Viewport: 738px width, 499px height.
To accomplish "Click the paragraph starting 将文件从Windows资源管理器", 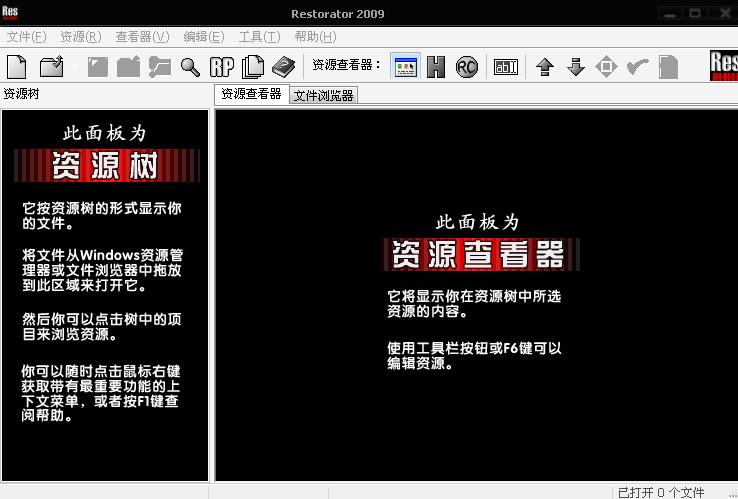I will (102, 270).
